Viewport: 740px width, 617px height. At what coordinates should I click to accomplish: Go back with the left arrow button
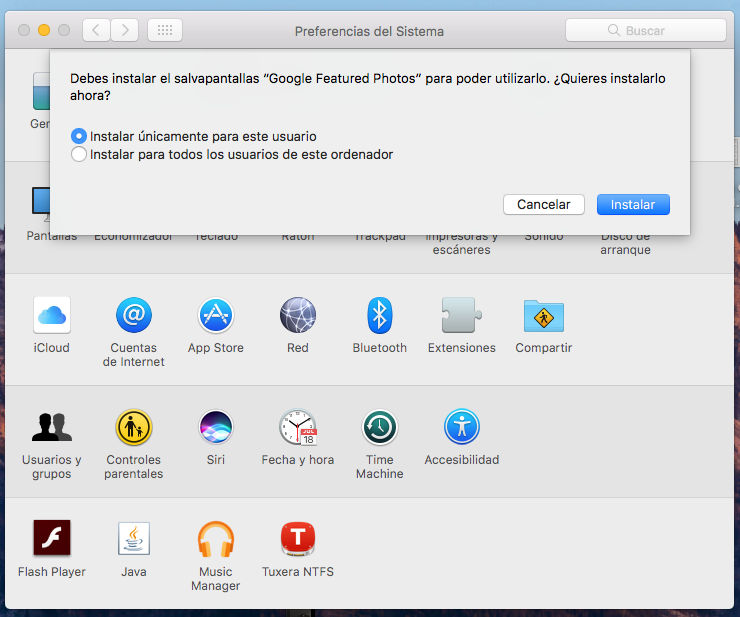tap(96, 31)
